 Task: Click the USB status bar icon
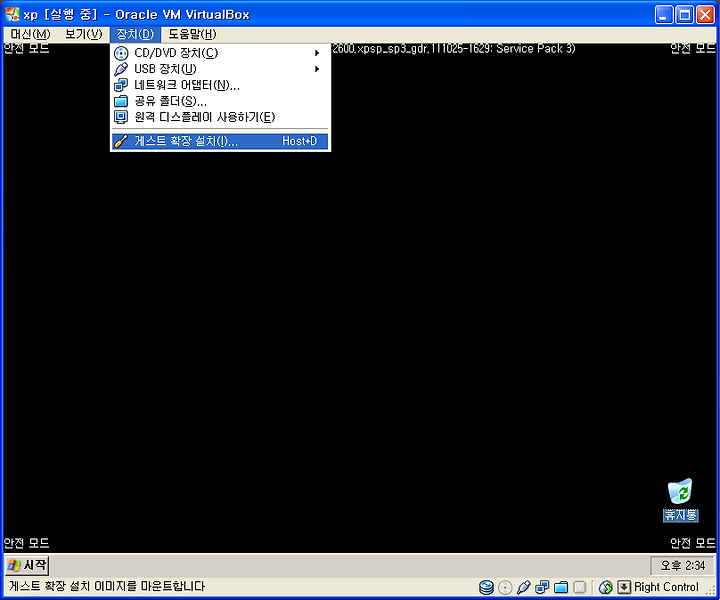pos(523,587)
